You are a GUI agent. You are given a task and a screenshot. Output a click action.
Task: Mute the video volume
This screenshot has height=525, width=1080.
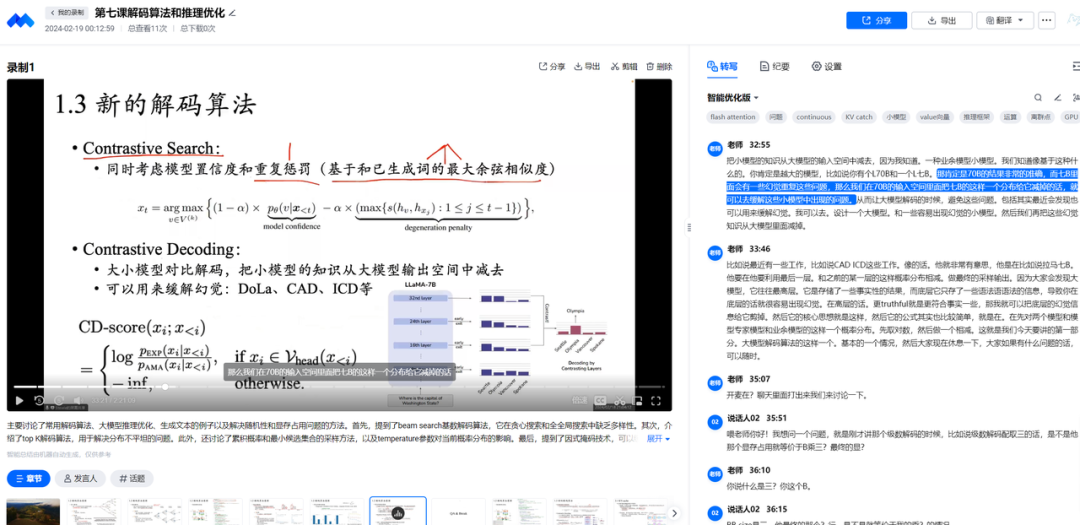pyautogui.click(x=79, y=400)
